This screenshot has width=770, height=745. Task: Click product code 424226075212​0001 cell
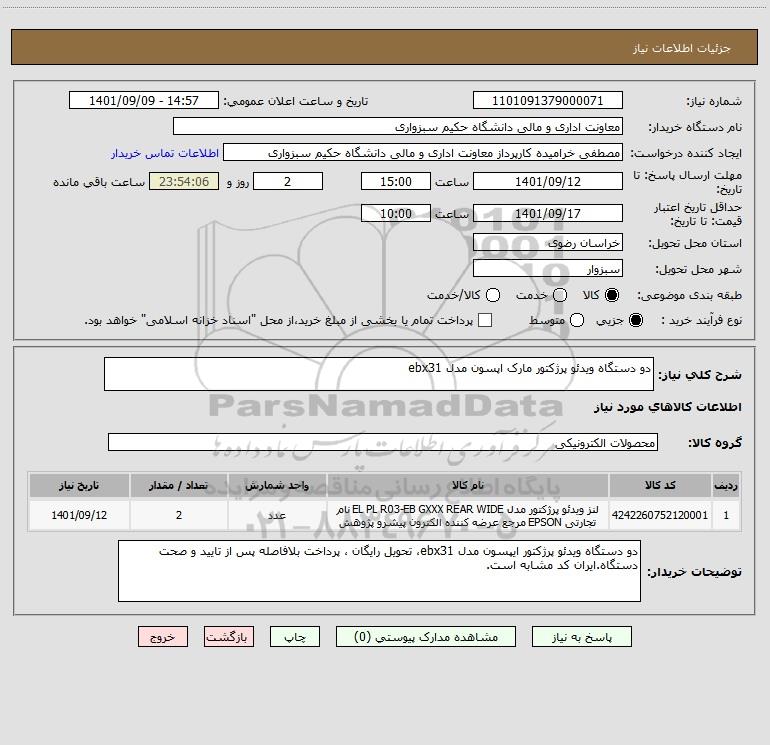click(660, 515)
